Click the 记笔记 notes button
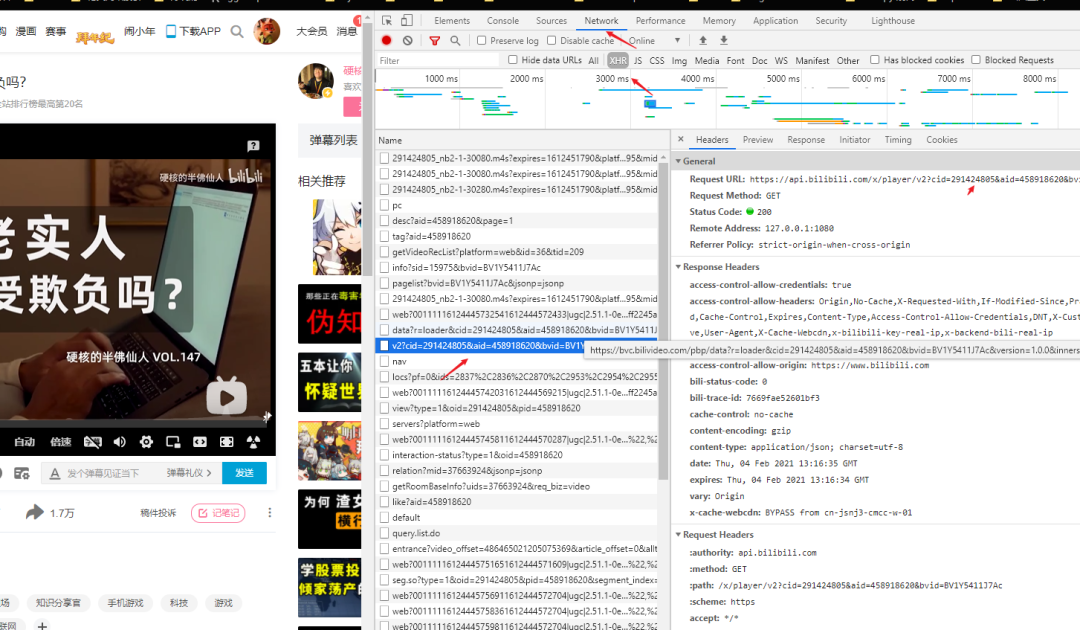Image resolution: width=1080 pixels, height=630 pixels. pos(218,513)
